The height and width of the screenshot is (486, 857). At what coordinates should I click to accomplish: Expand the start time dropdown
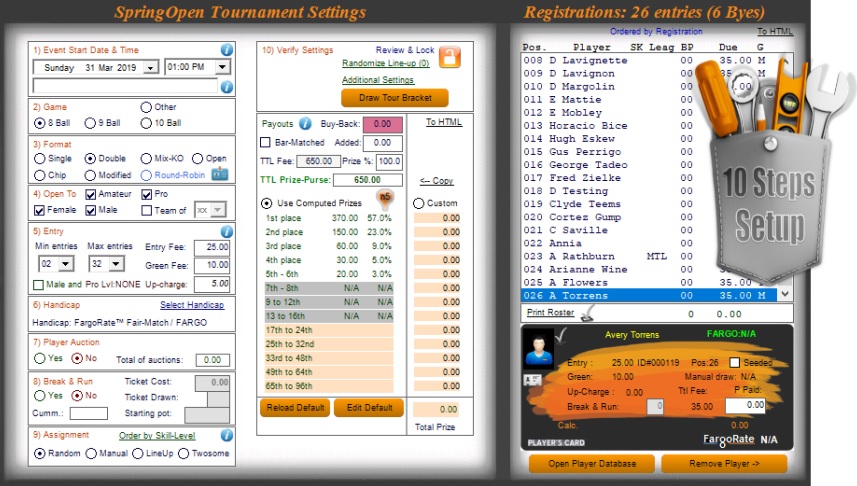tap(221, 68)
